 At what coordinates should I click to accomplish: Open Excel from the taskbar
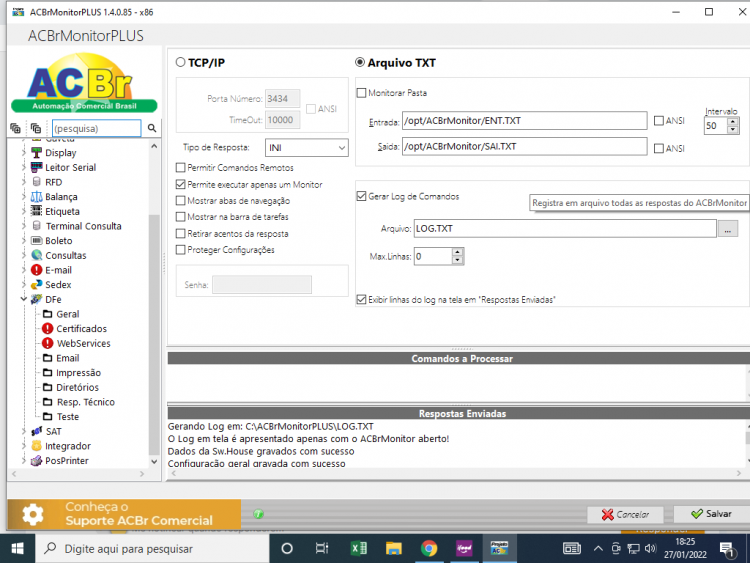click(359, 549)
